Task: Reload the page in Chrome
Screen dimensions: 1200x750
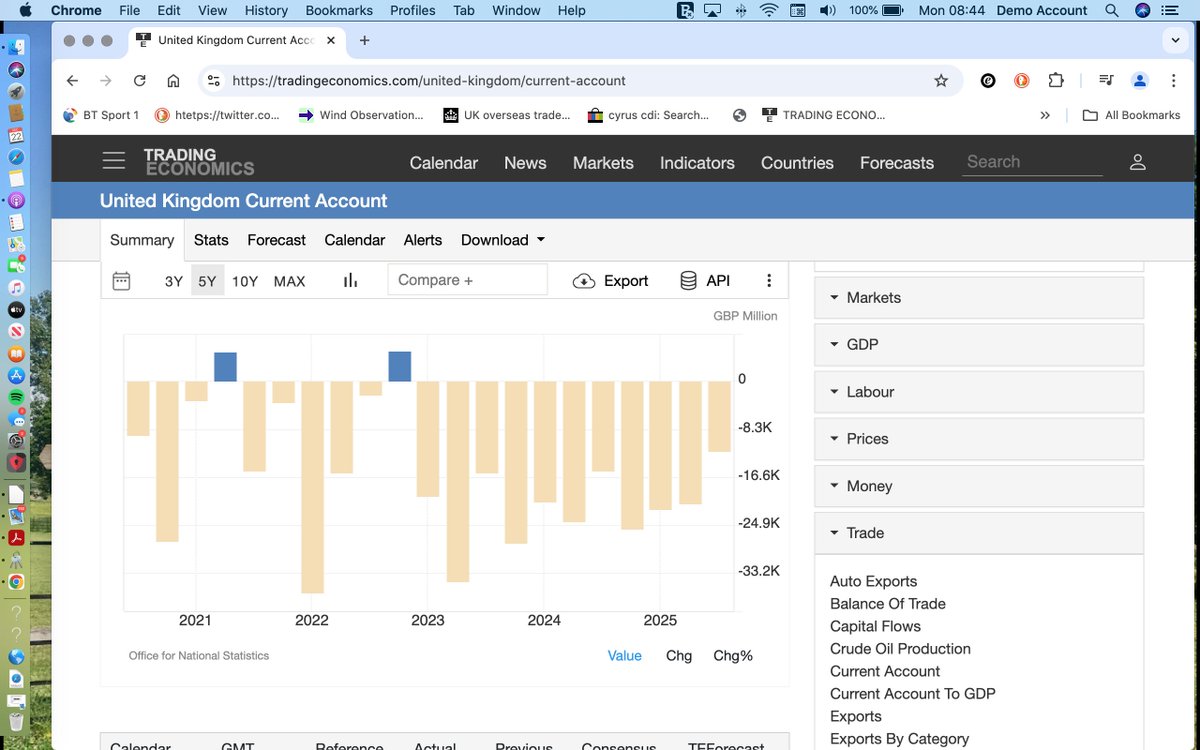Action: click(139, 81)
